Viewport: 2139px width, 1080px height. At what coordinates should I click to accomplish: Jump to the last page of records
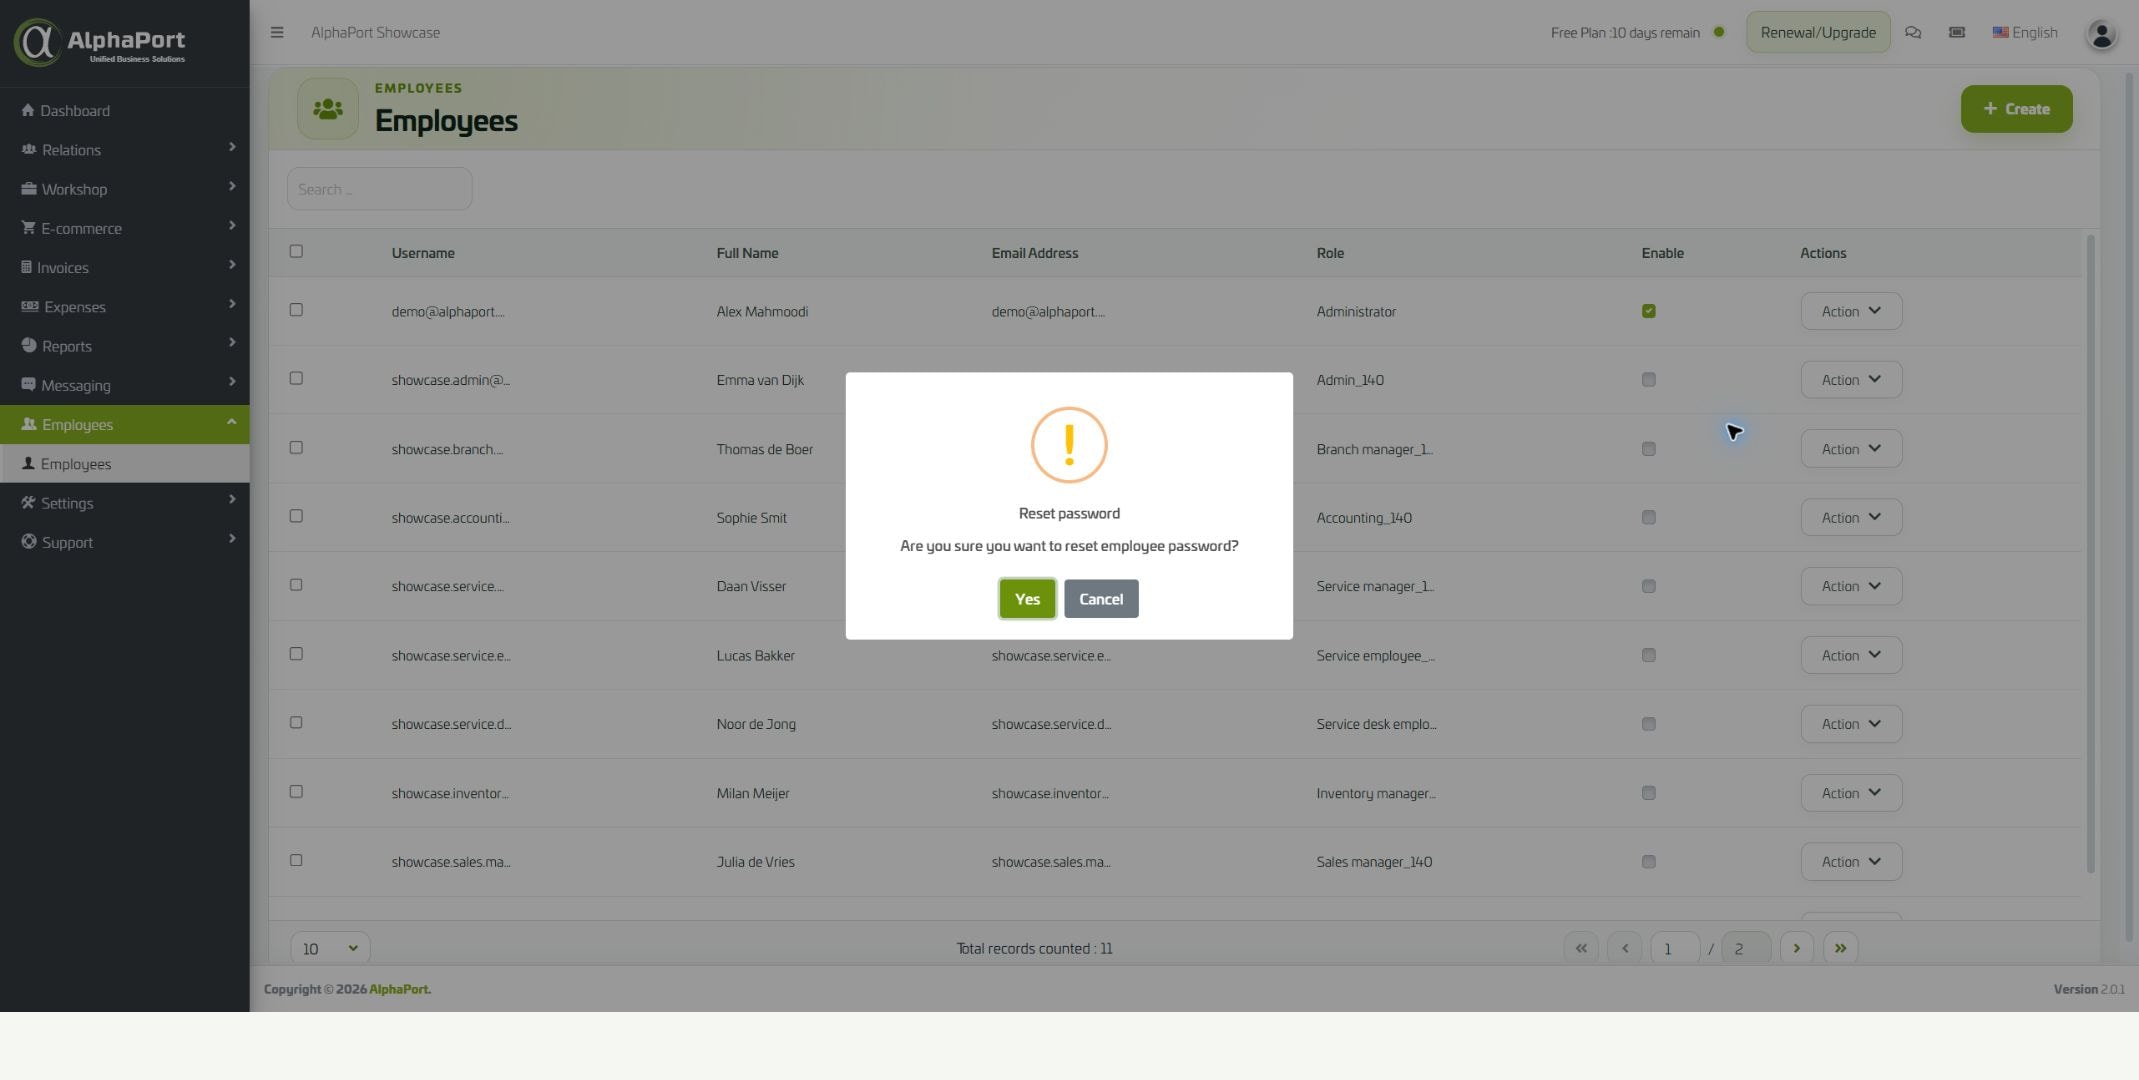(1841, 948)
